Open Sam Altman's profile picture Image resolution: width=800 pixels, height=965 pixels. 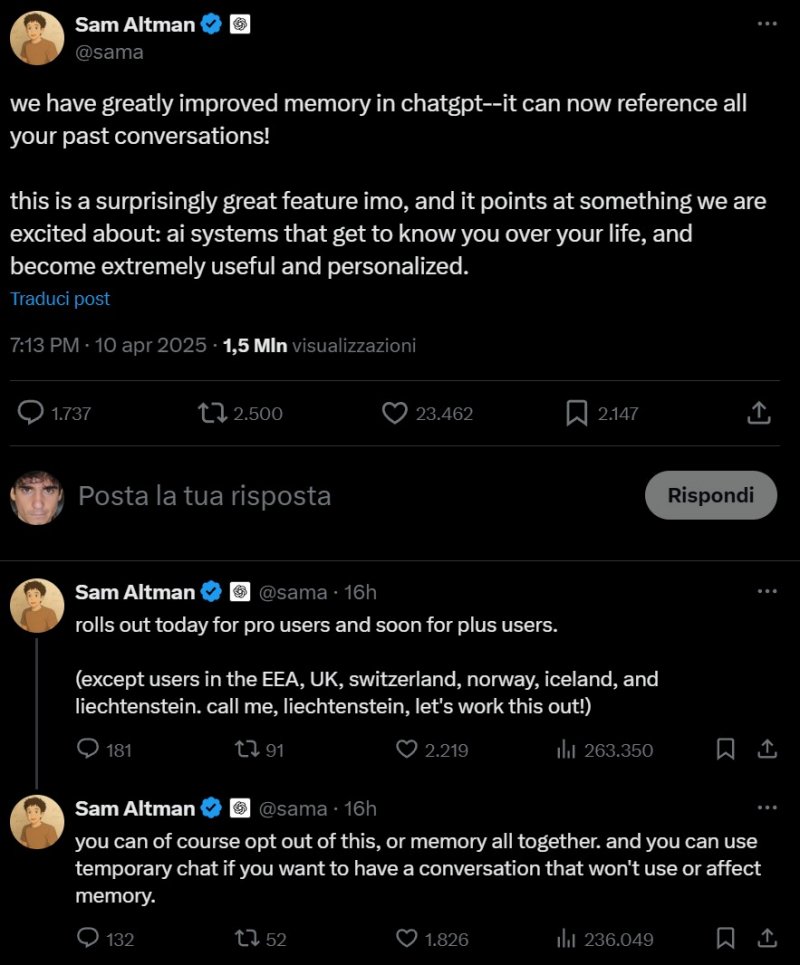[x=36, y=37]
